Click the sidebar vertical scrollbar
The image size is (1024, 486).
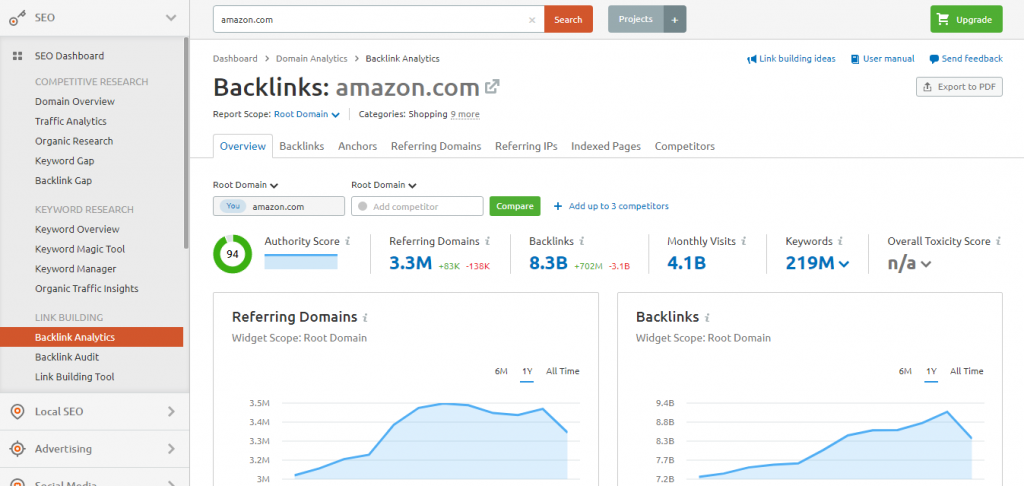186,144
